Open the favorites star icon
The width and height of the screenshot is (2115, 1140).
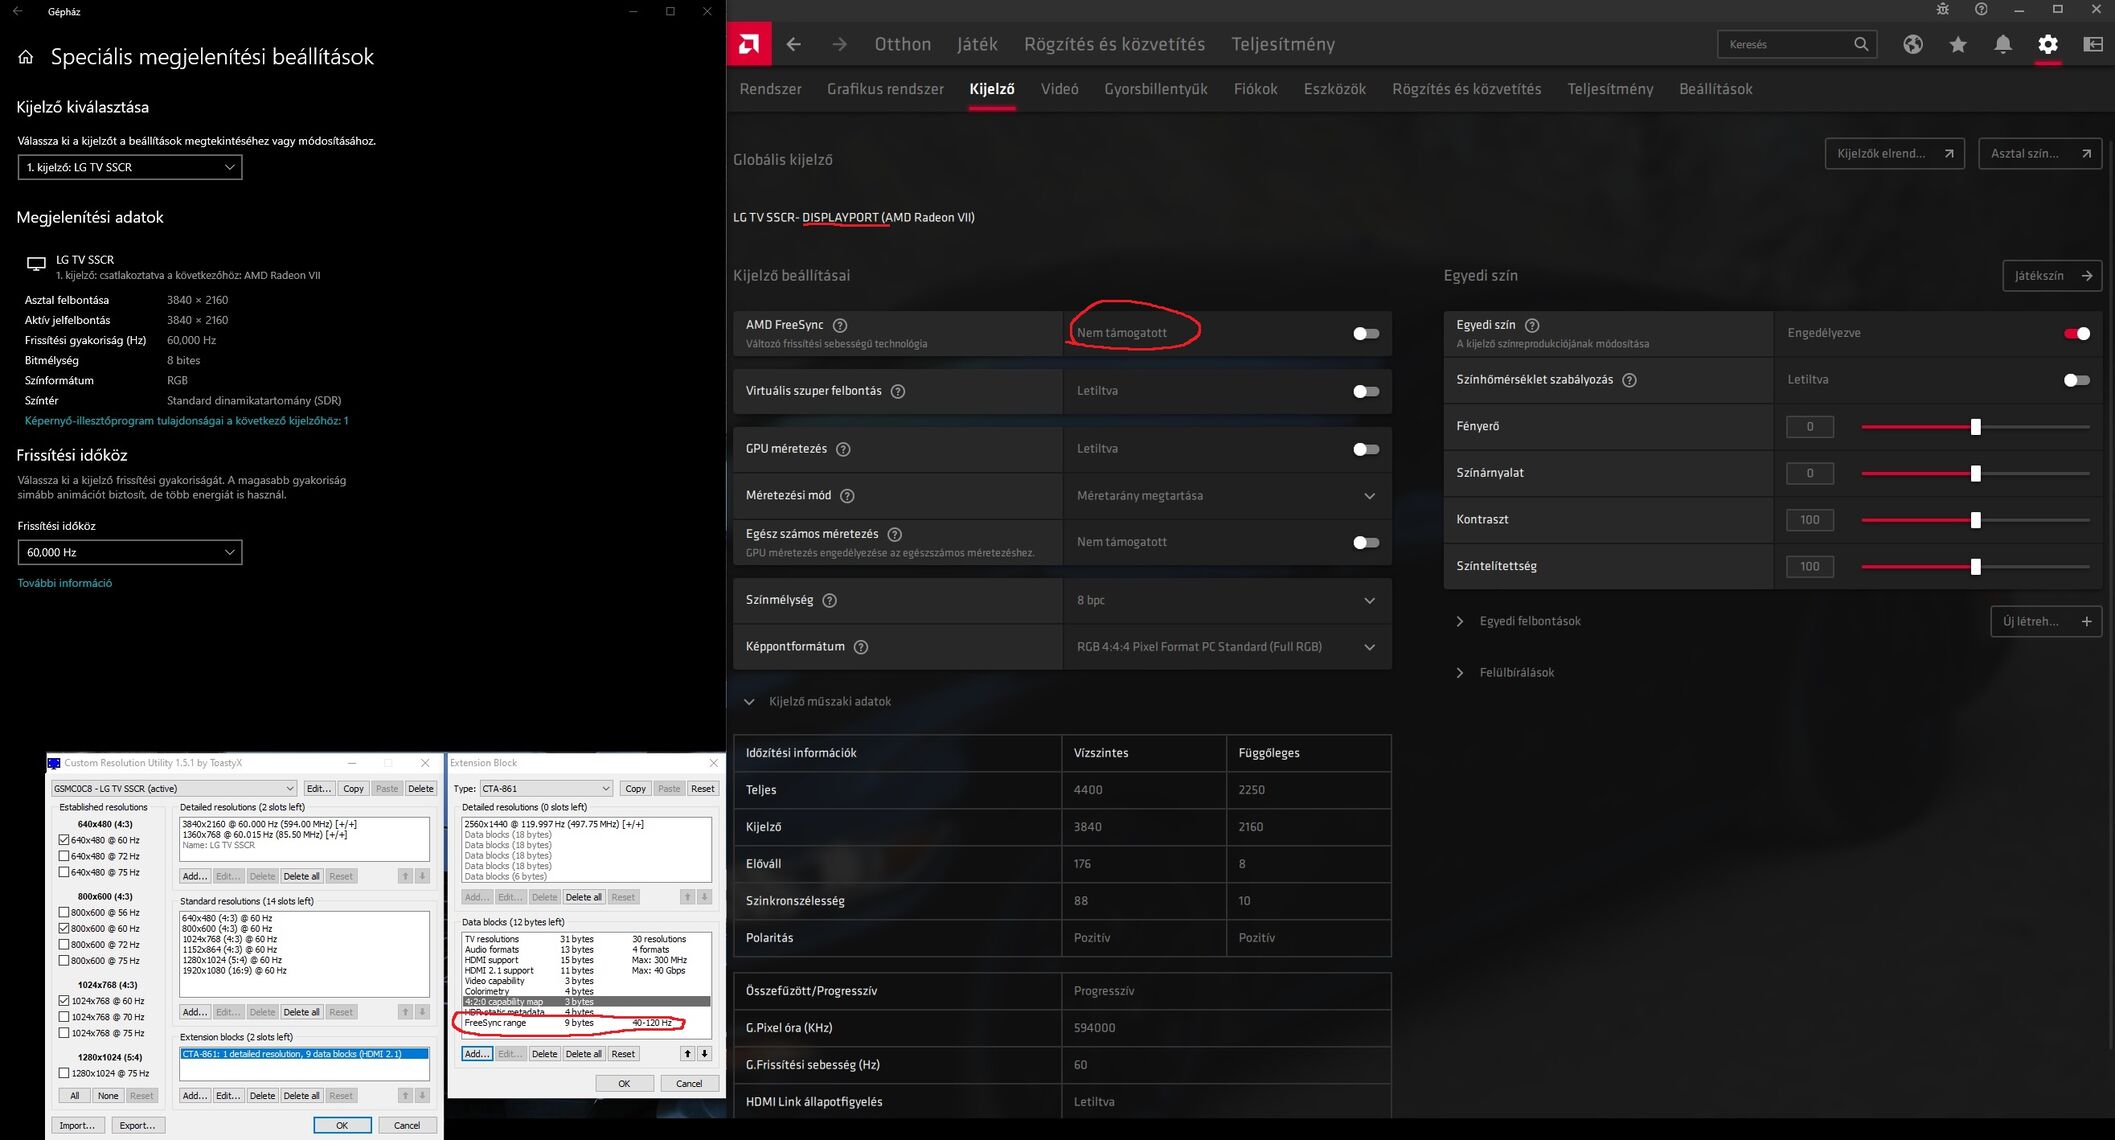tap(1957, 44)
